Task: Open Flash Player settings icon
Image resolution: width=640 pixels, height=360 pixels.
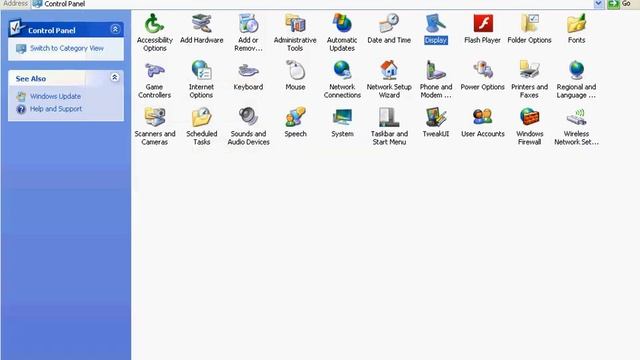Action: (x=482, y=24)
